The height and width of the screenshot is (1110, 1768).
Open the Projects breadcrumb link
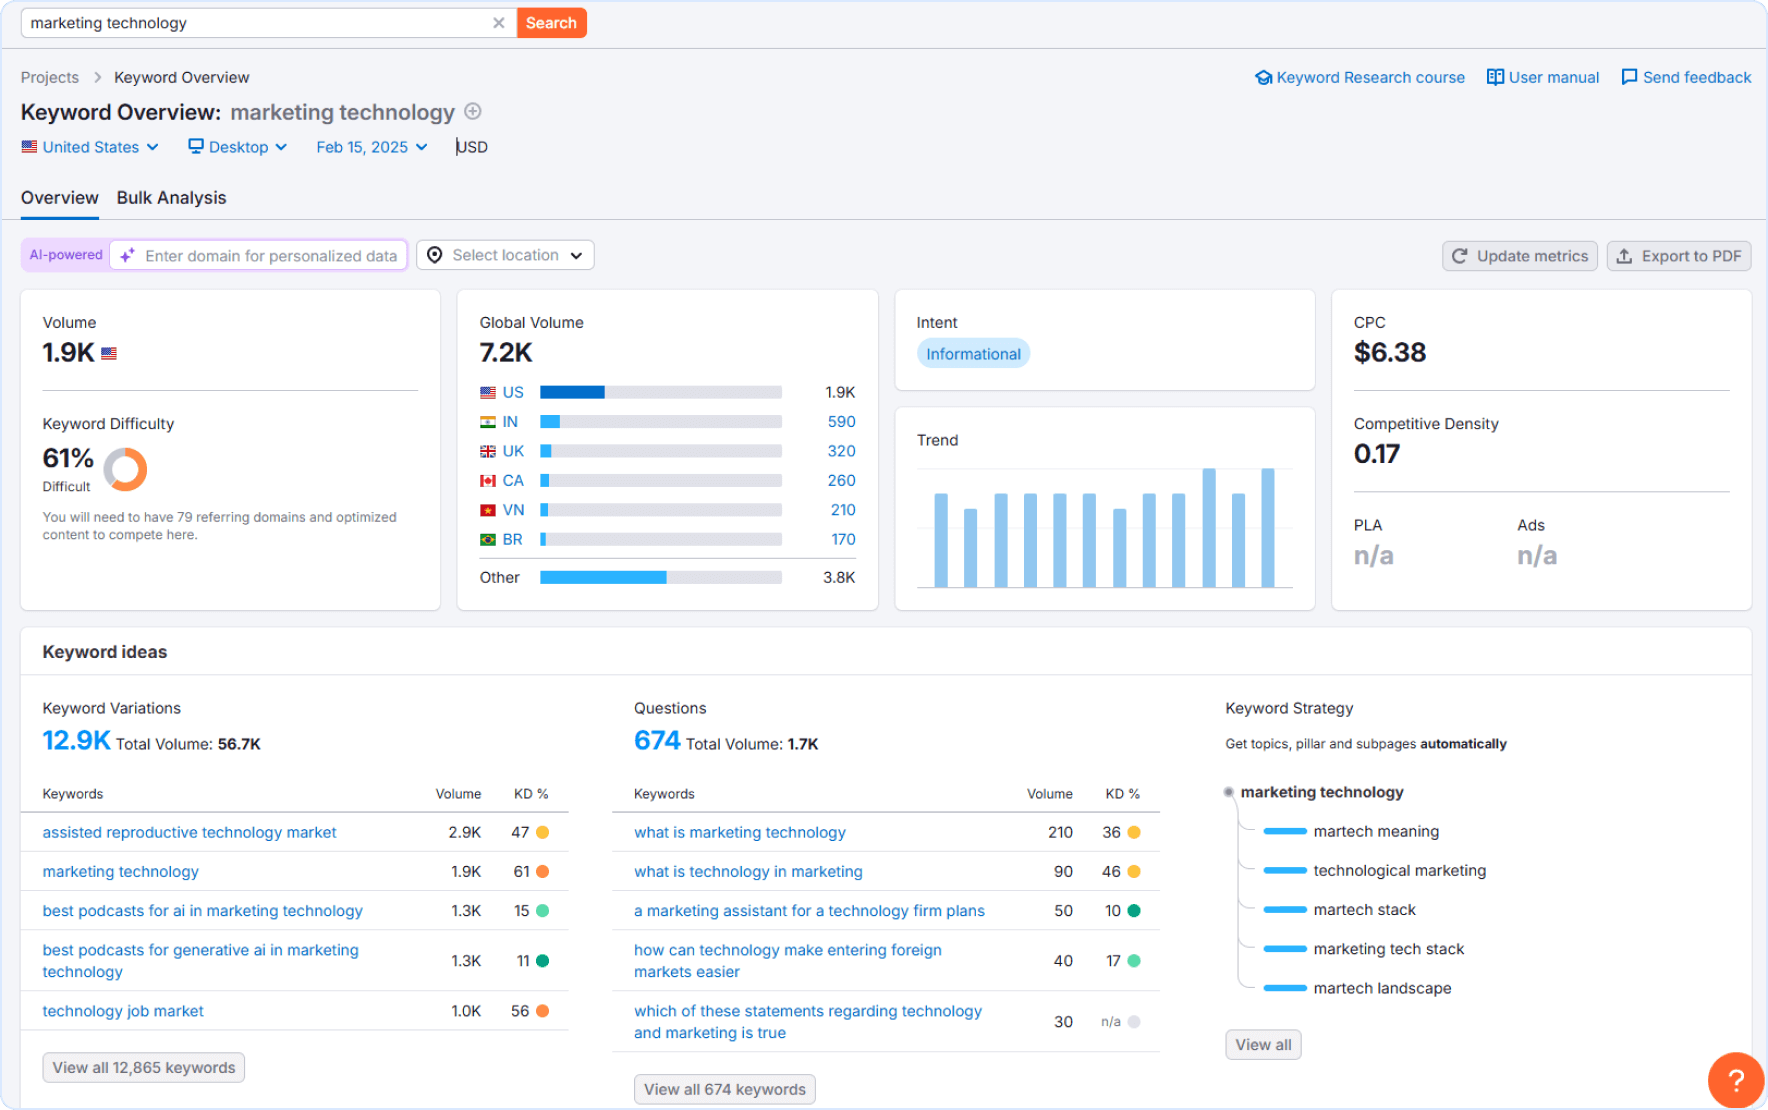(50, 77)
